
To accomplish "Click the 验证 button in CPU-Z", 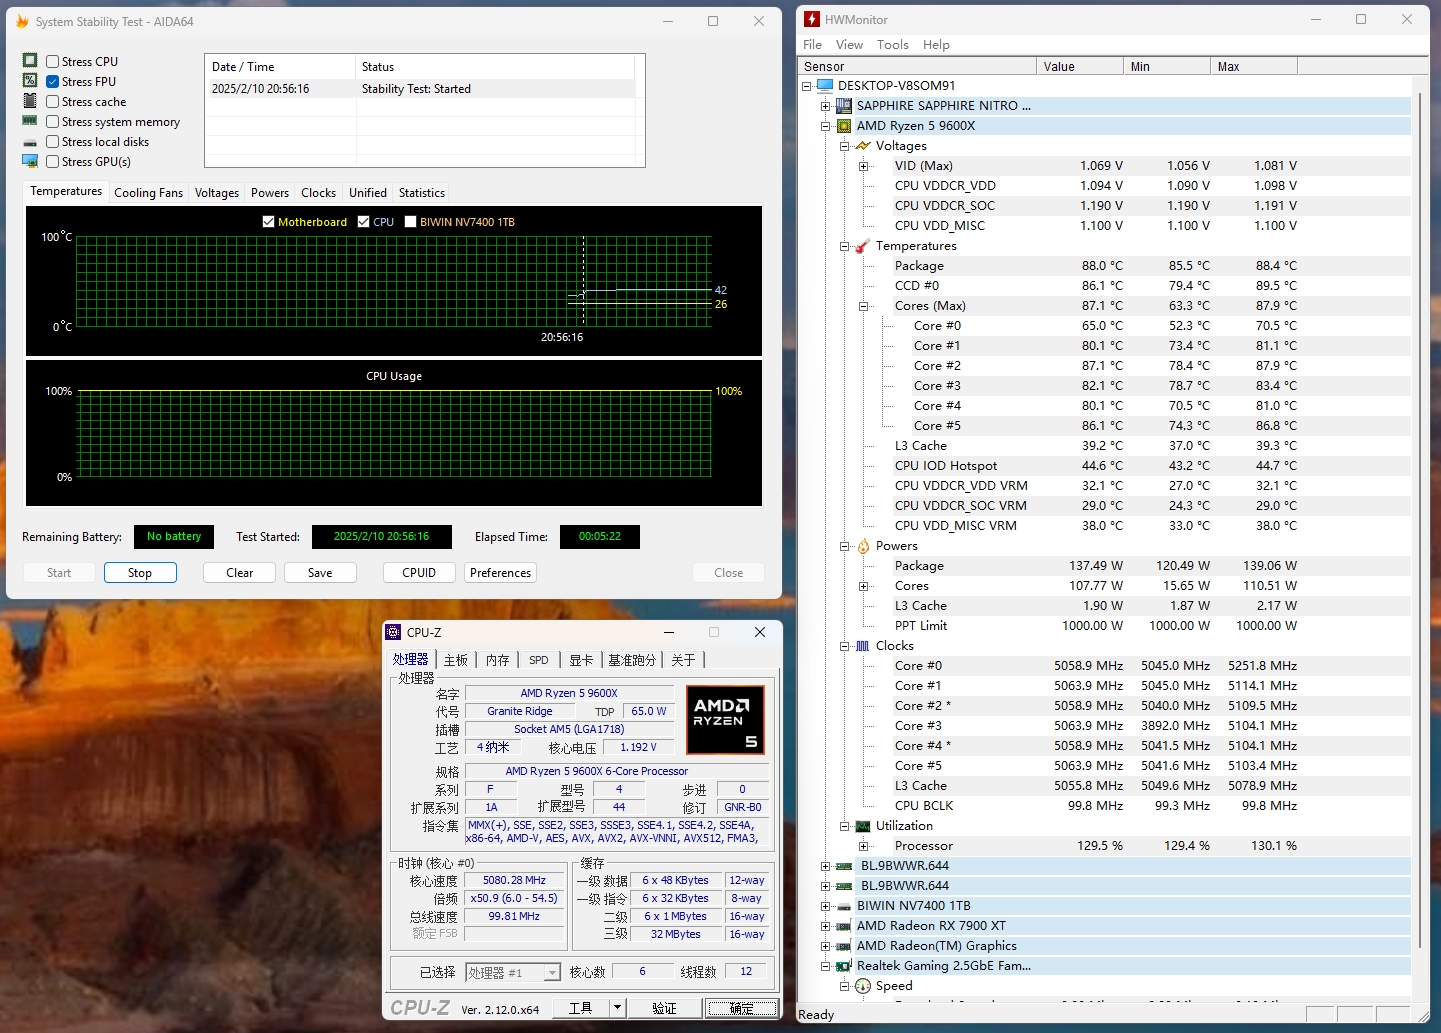I will coord(664,1008).
